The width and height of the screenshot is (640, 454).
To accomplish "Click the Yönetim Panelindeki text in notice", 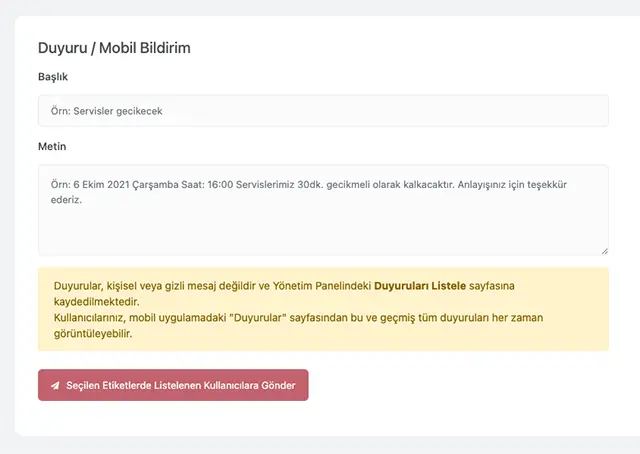I will click(x=321, y=286).
